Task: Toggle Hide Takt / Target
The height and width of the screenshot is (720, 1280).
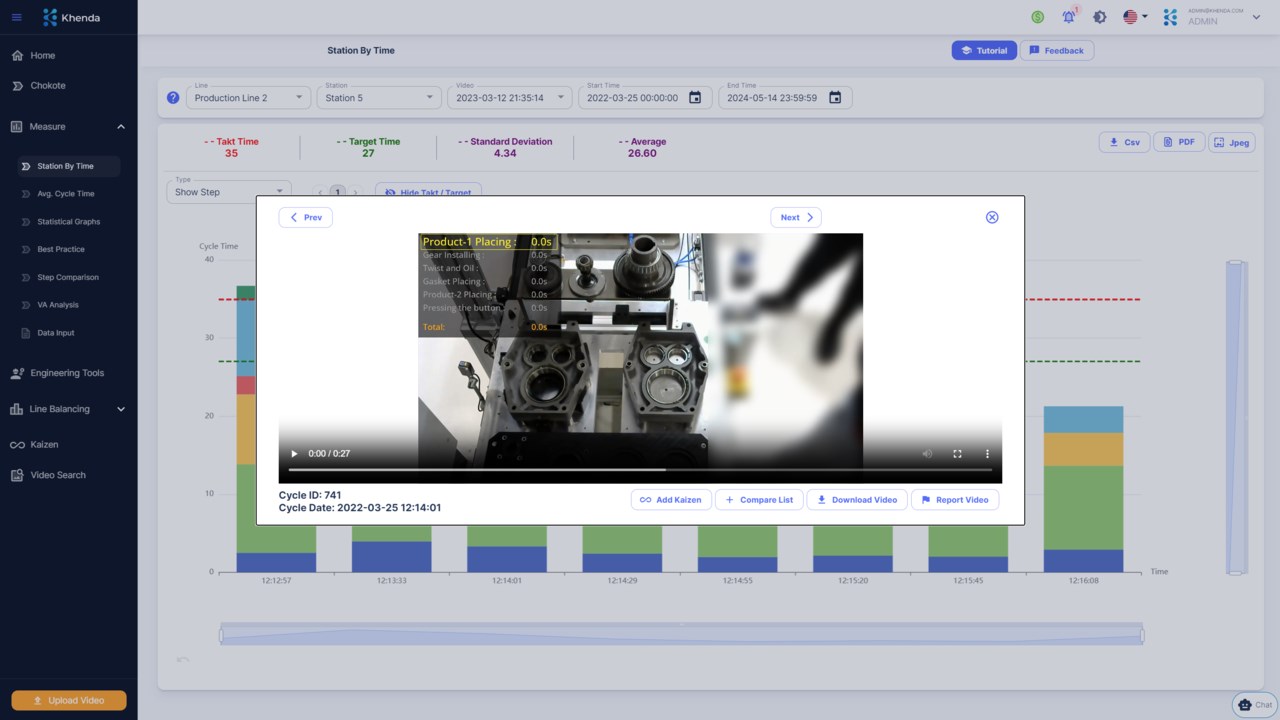Action: click(429, 192)
